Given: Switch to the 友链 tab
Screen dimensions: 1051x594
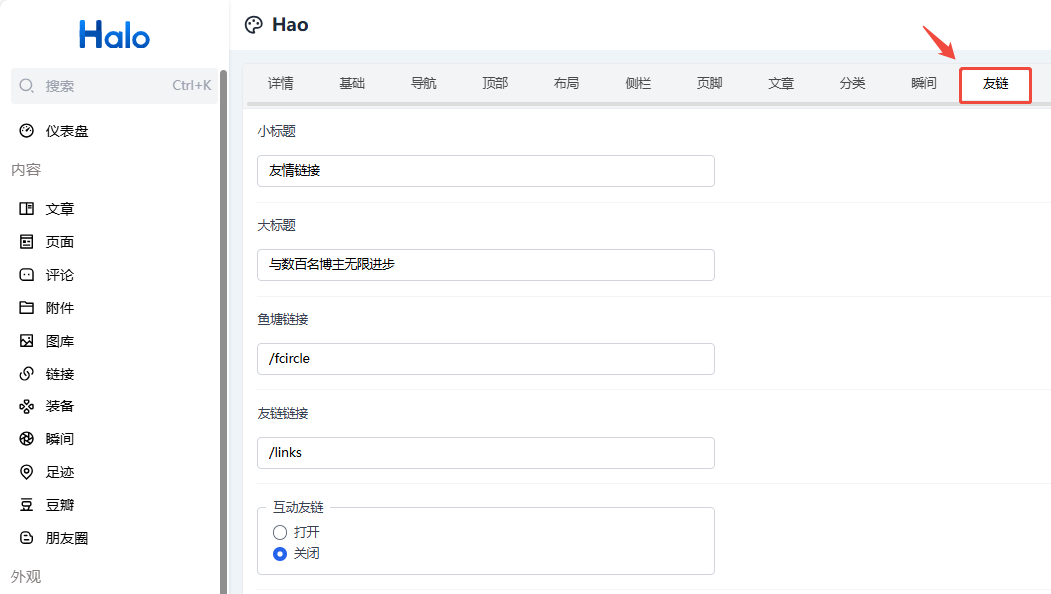Looking at the screenshot, I should coord(995,84).
